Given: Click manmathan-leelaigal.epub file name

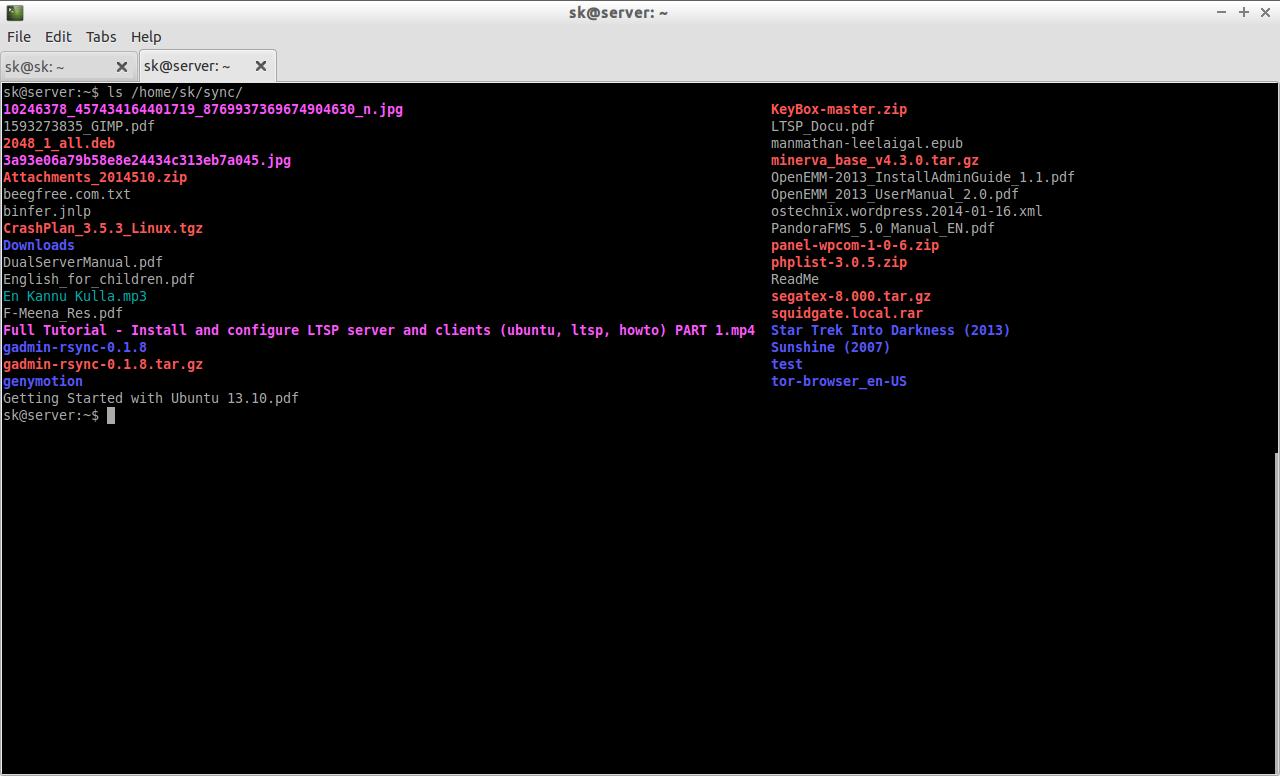Looking at the screenshot, I should click(x=867, y=143).
